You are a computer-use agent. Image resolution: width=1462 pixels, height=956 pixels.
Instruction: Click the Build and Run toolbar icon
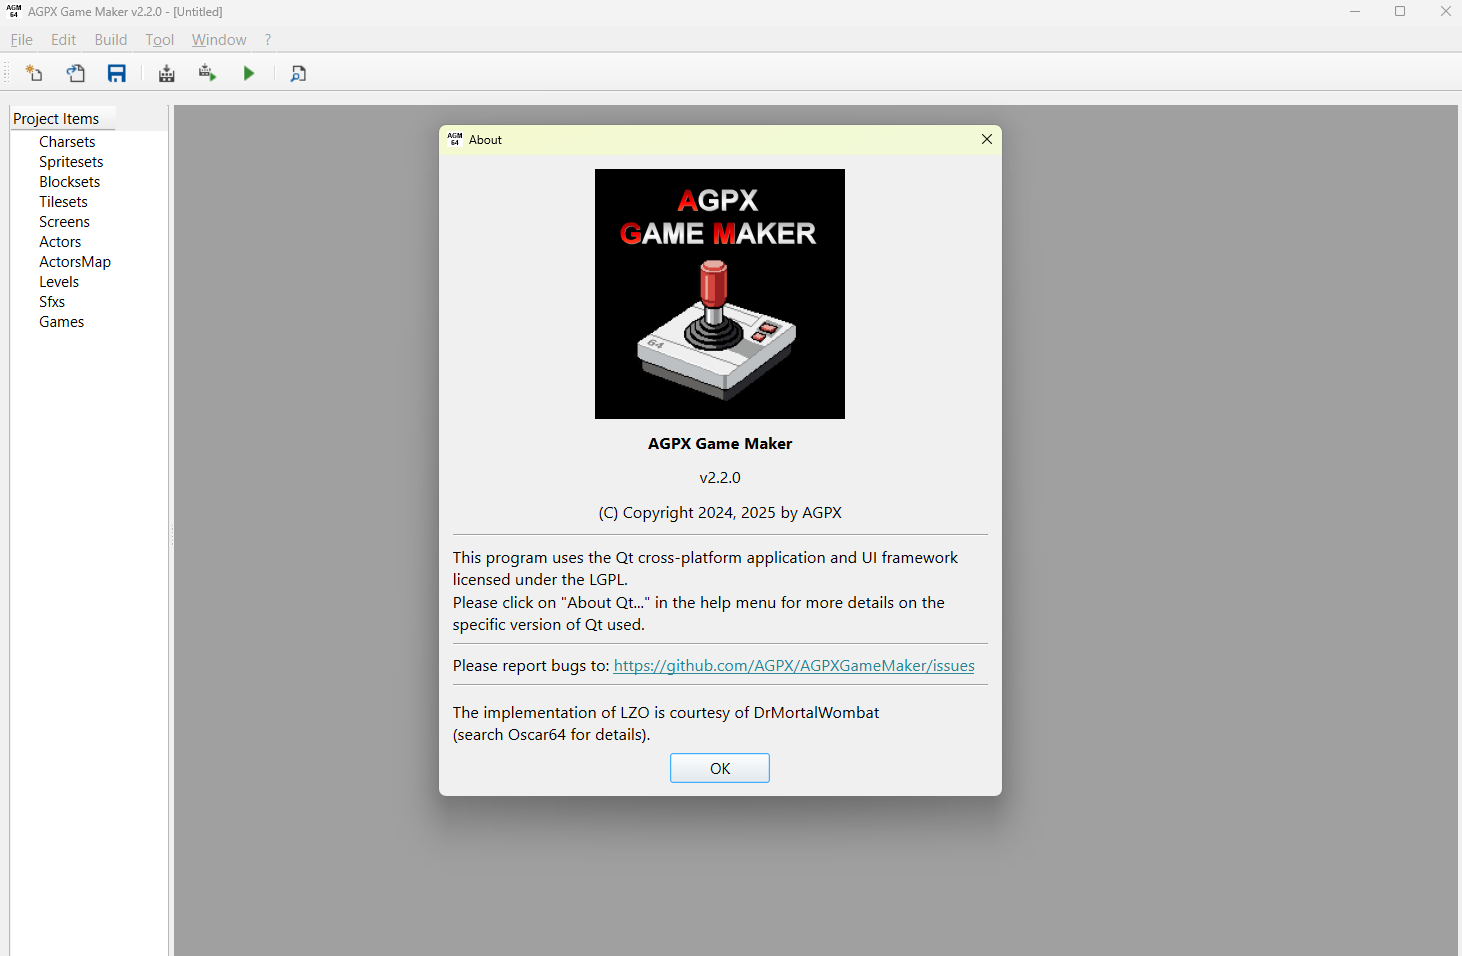(207, 73)
